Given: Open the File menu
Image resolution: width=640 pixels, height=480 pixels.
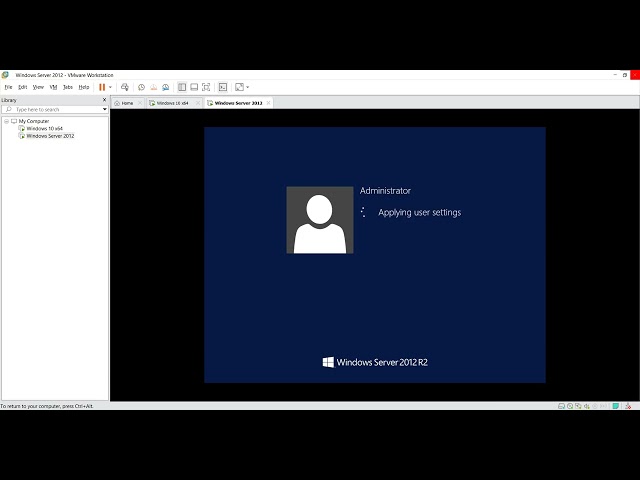Looking at the screenshot, I should pyautogui.click(x=9, y=87).
